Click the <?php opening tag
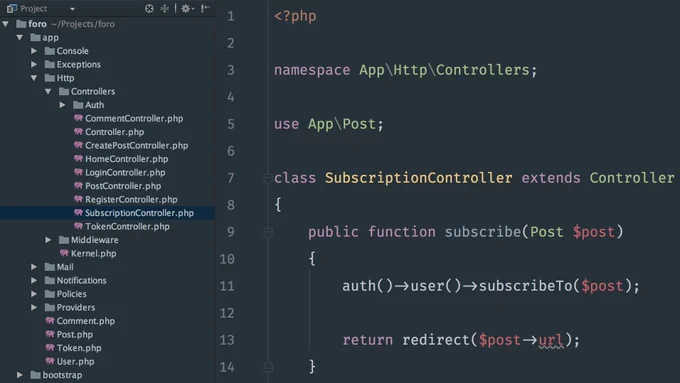The height and width of the screenshot is (383, 680). [x=295, y=16]
